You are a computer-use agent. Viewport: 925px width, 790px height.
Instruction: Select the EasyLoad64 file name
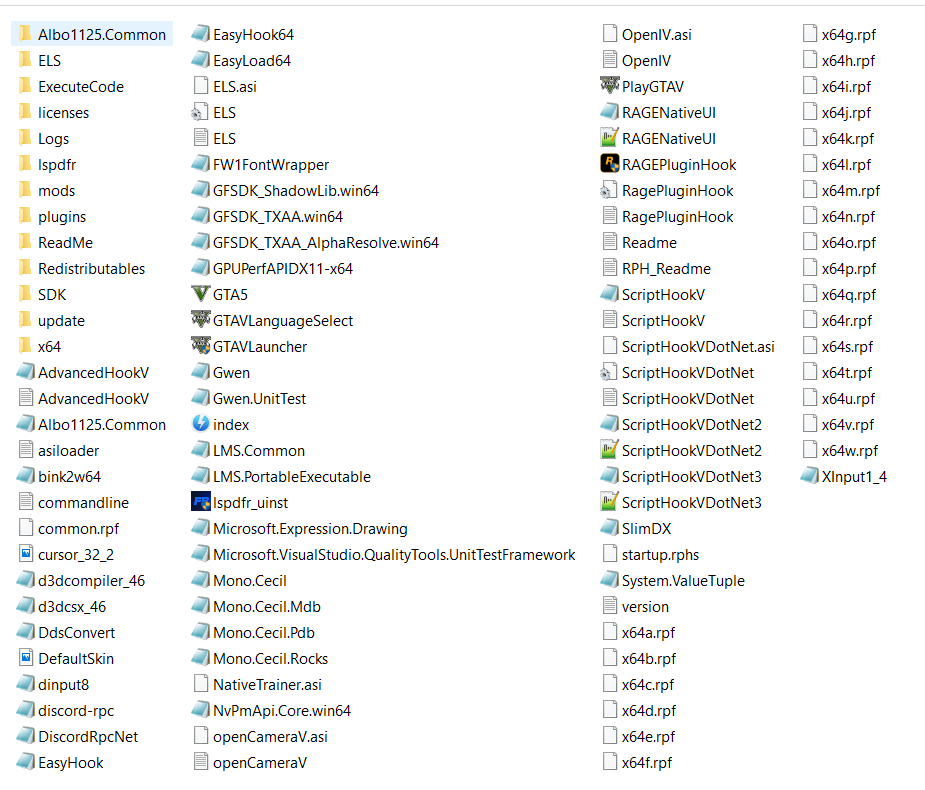coord(252,61)
